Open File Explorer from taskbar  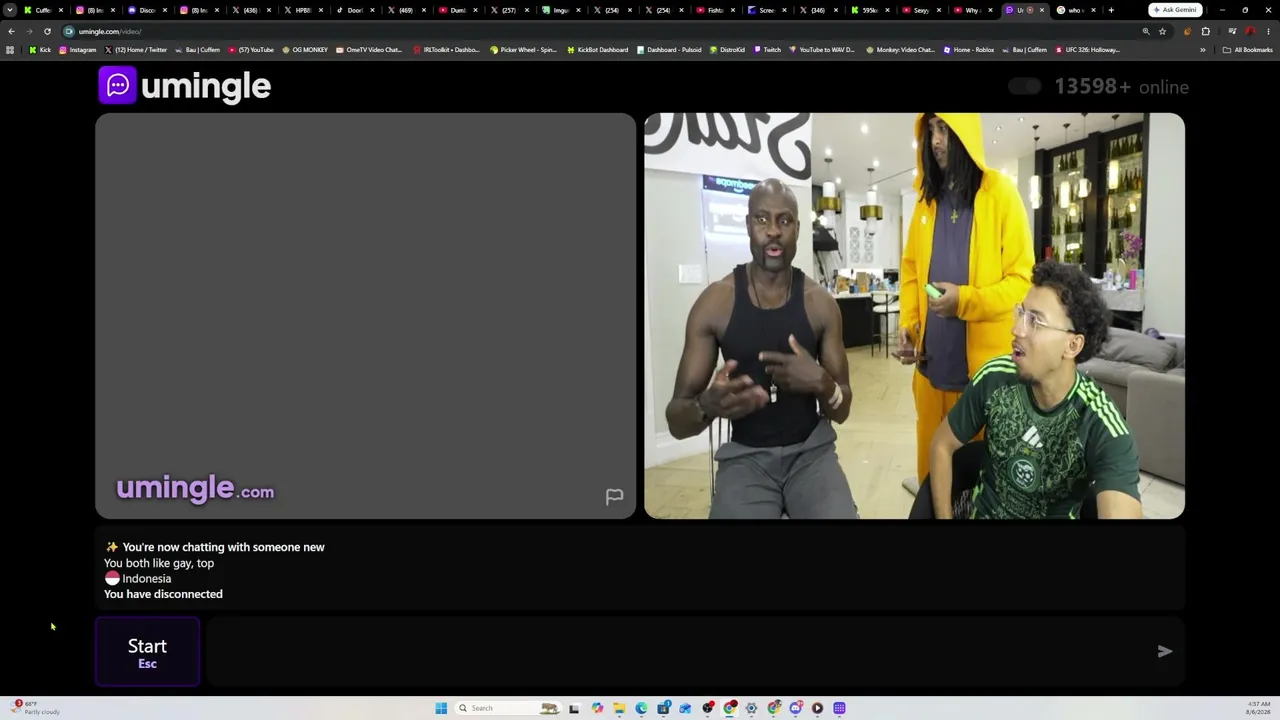coord(619,708)
